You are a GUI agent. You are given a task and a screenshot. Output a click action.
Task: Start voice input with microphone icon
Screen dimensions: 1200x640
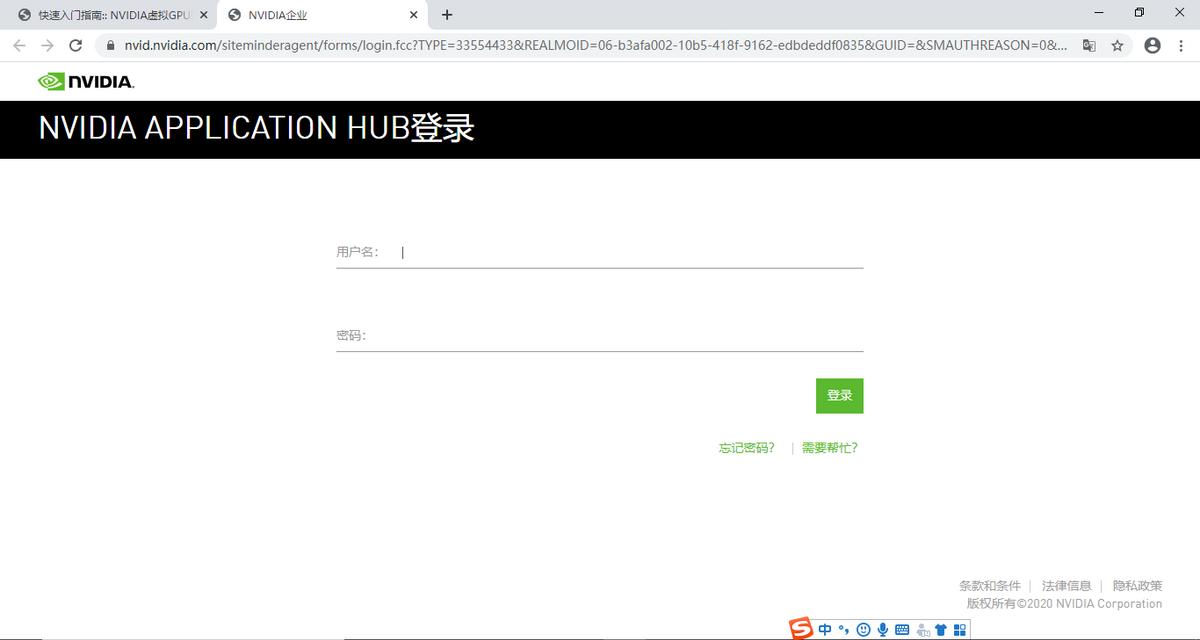click(883, 629)
